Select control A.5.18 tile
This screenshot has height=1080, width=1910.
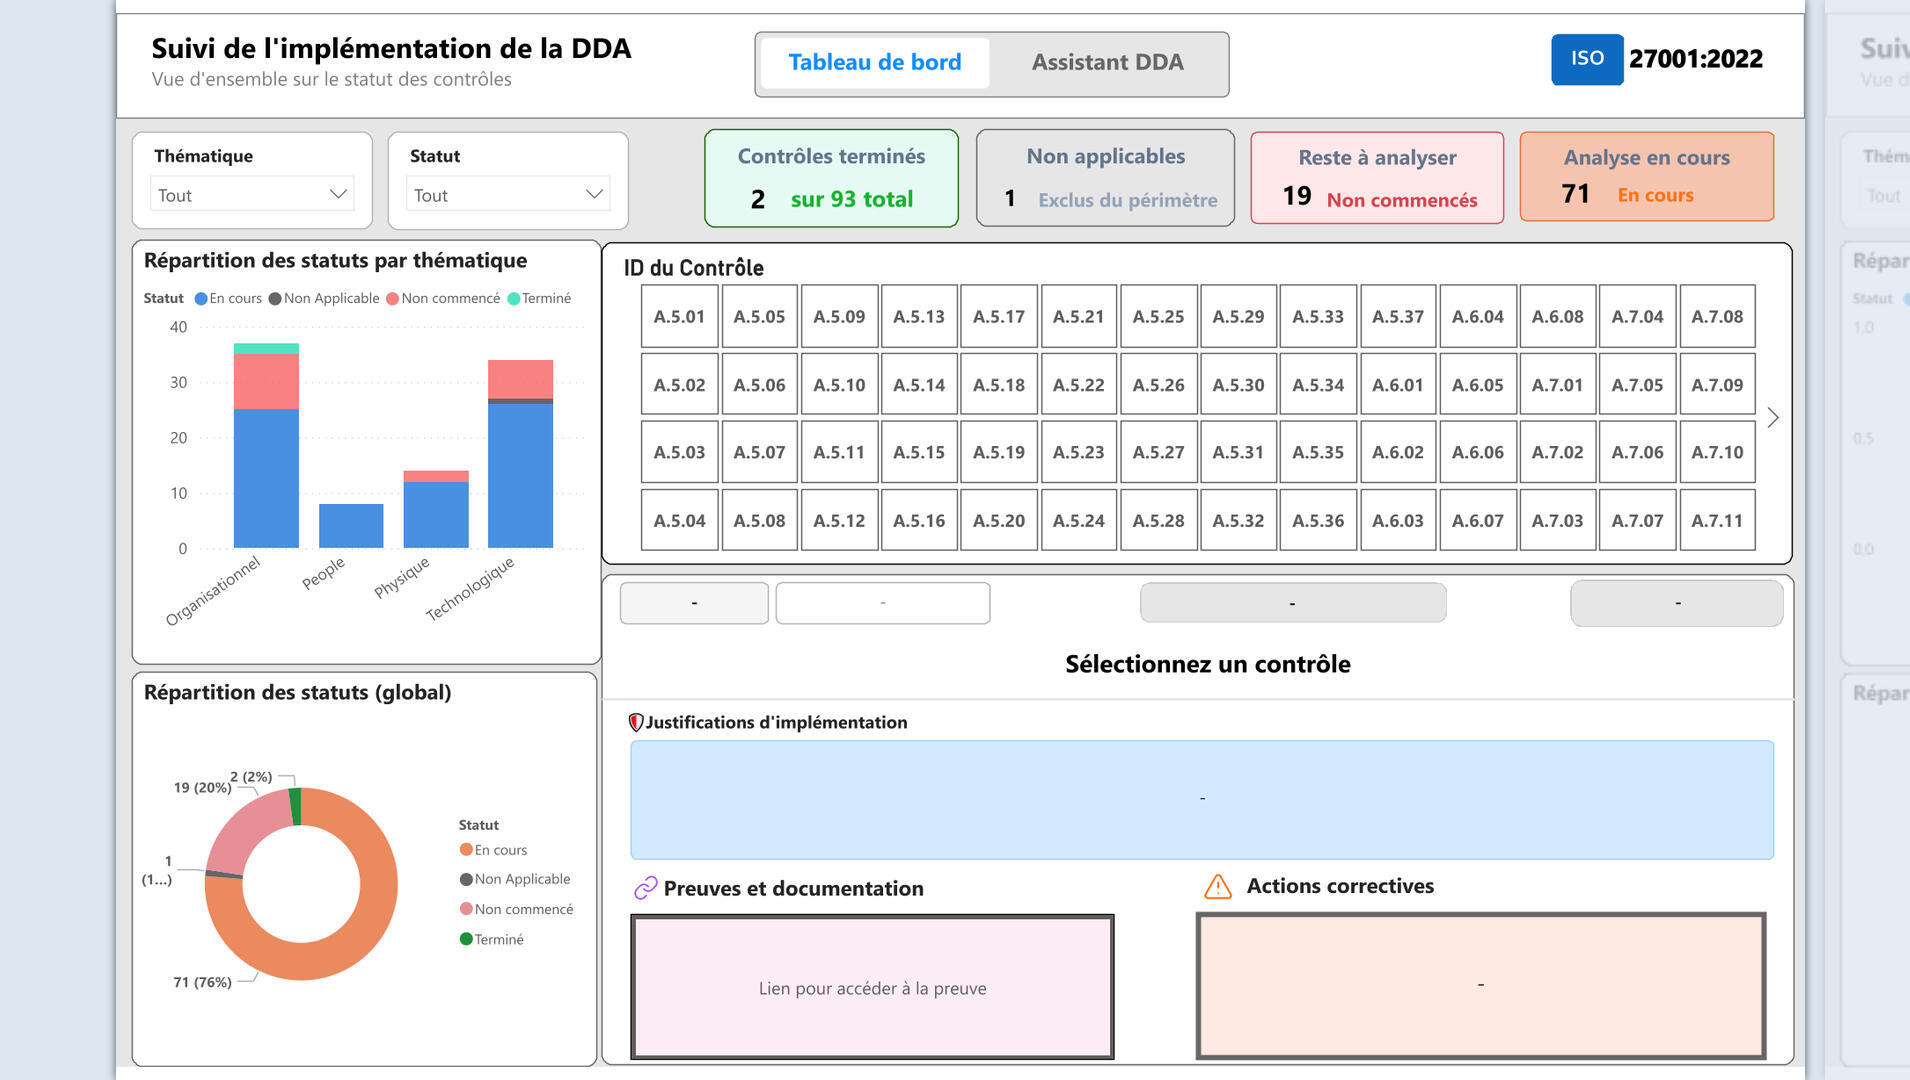point(999,385)
